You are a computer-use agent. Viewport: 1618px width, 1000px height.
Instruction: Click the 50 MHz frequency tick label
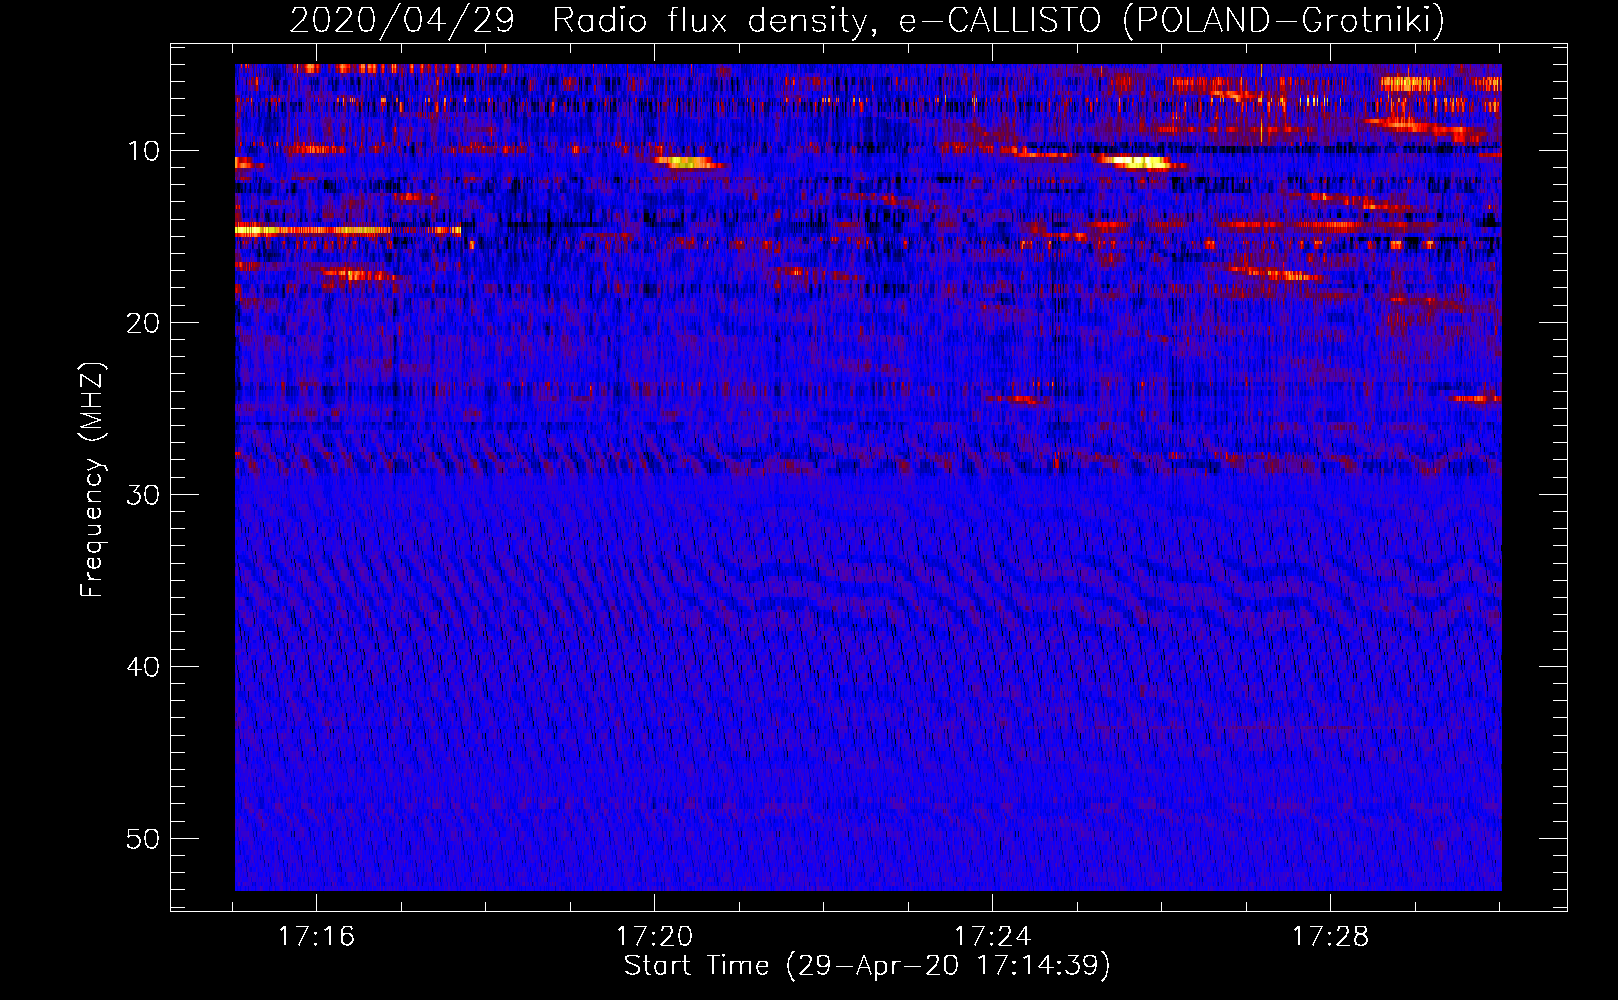144,839
